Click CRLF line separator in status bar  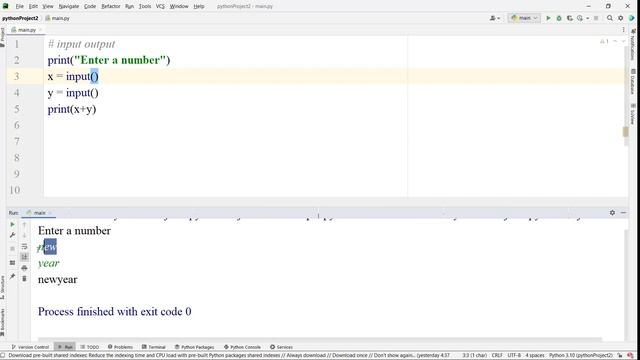click(497, 355)
